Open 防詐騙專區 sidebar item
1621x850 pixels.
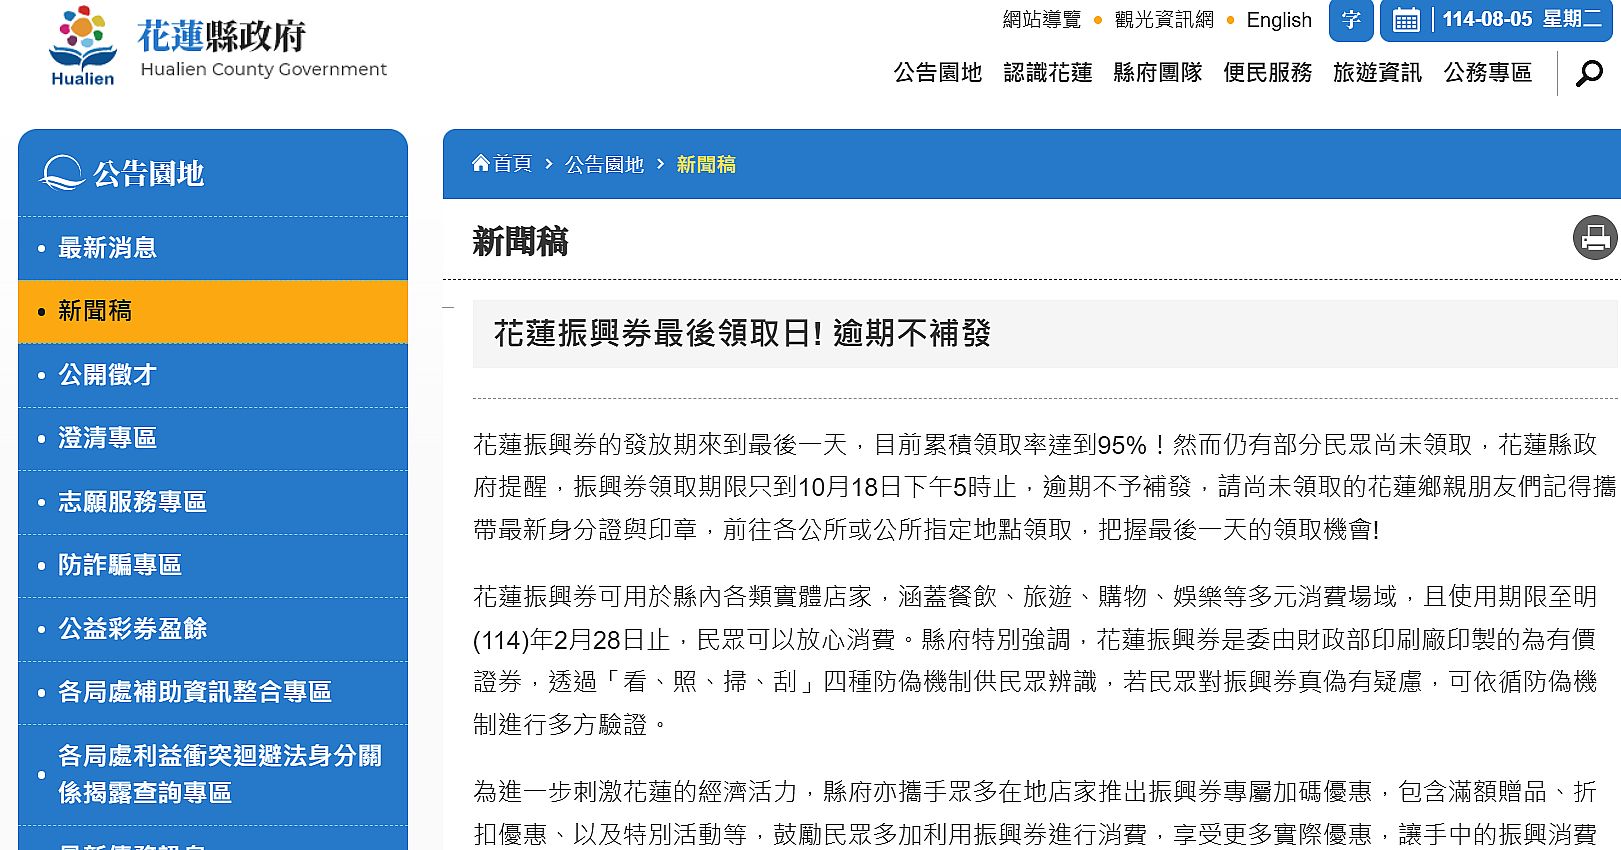coord(120,565)
